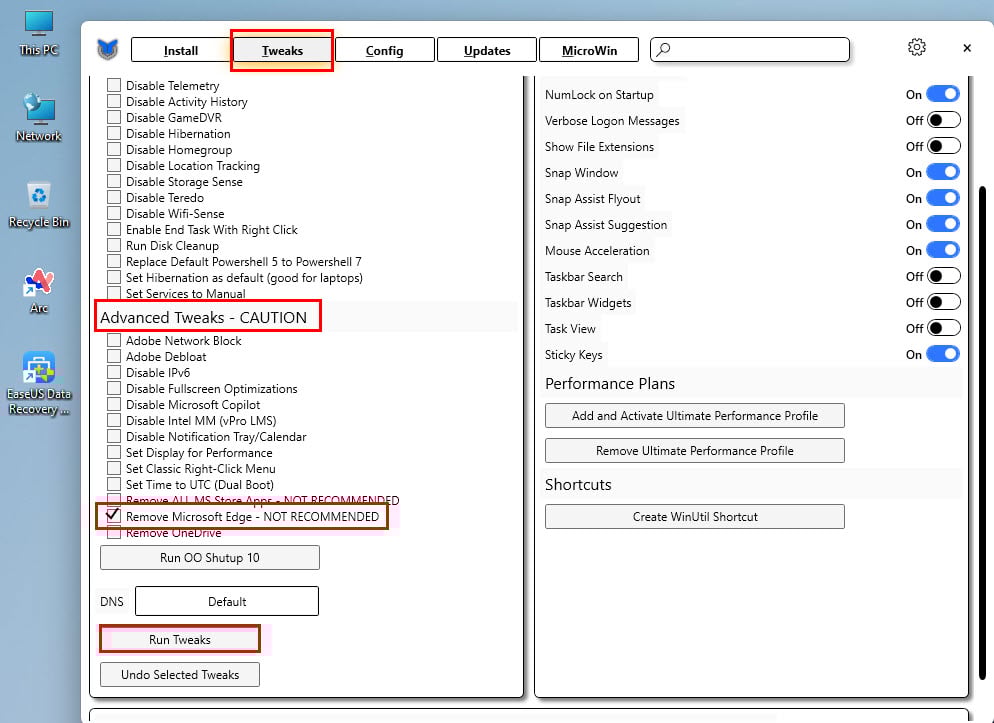Click the search magnifier icon
The height and width of the screenshot is (723, 994).
[x=663, y=49]
